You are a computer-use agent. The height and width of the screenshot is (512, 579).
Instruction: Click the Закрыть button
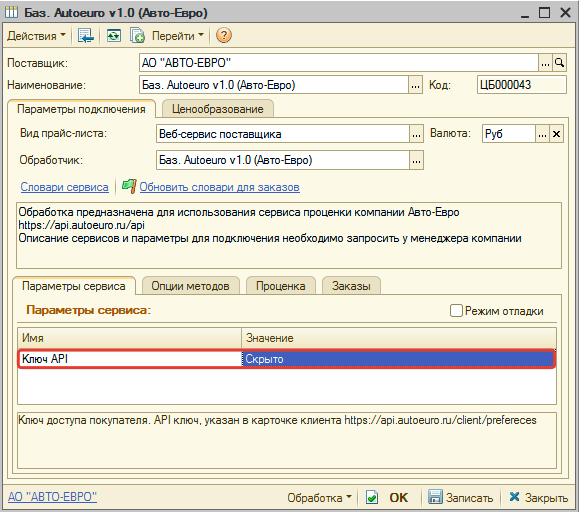539,497
